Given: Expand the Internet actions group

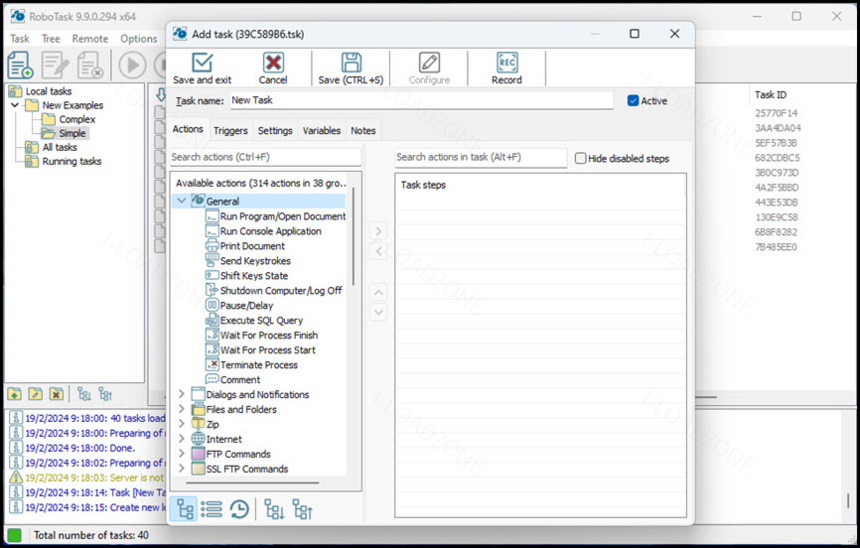Looking at the screenshot, I should (182, 438).
